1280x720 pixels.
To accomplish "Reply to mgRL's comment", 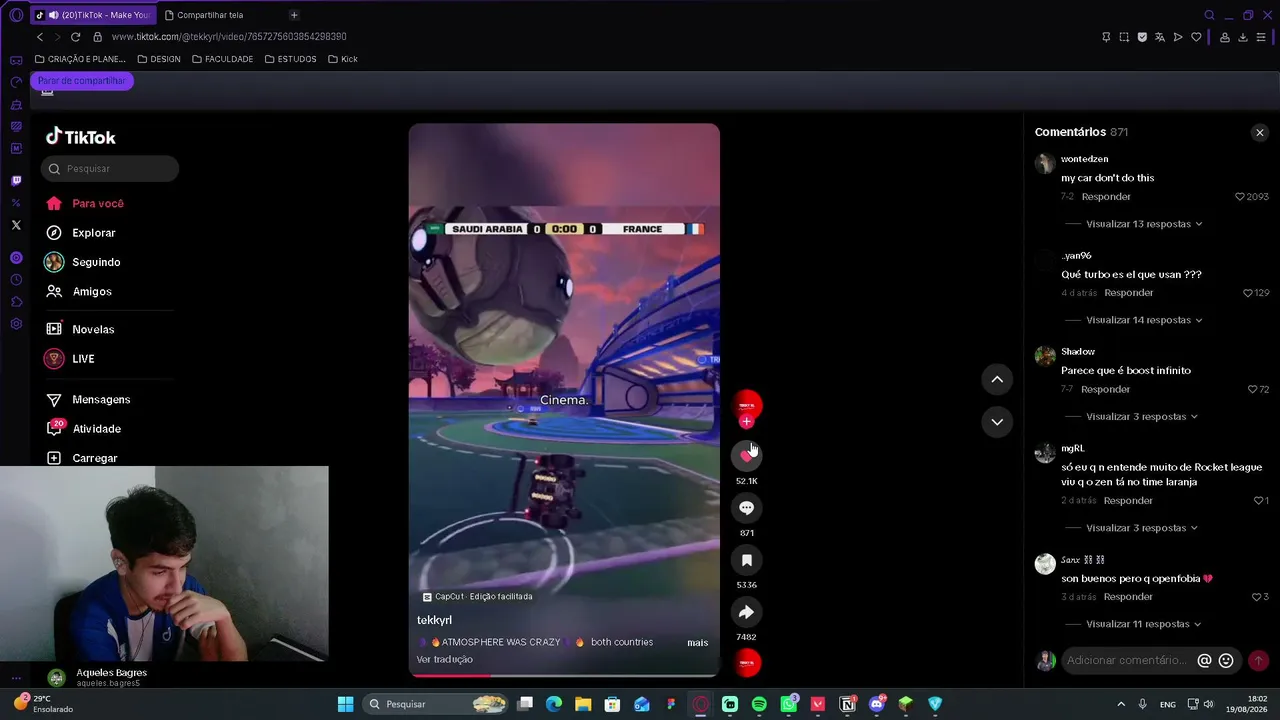I will 1128,500.
